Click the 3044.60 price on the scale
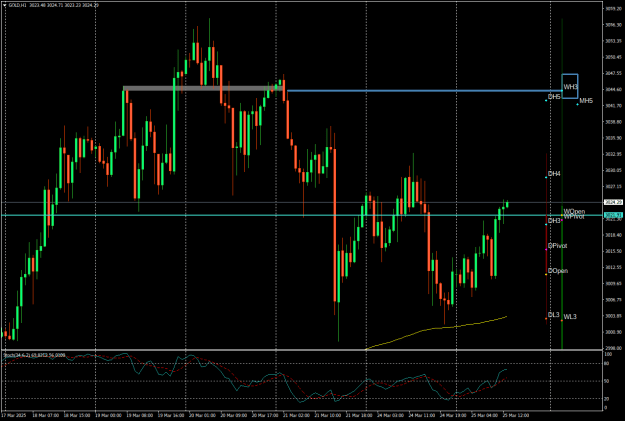 pos(613,89)
